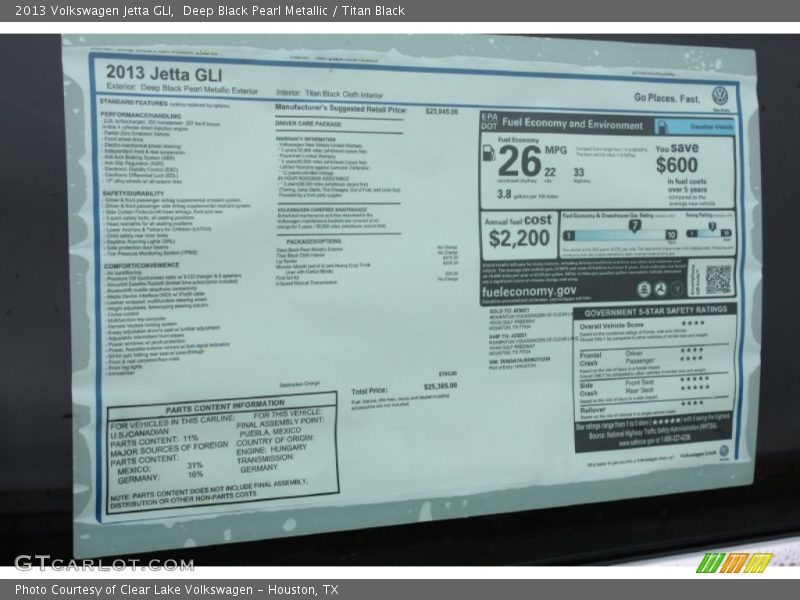Click the VW logo beside "Go Places. Fast."
The height and width of the screenshot is (600, 800).
pos(719,96)
